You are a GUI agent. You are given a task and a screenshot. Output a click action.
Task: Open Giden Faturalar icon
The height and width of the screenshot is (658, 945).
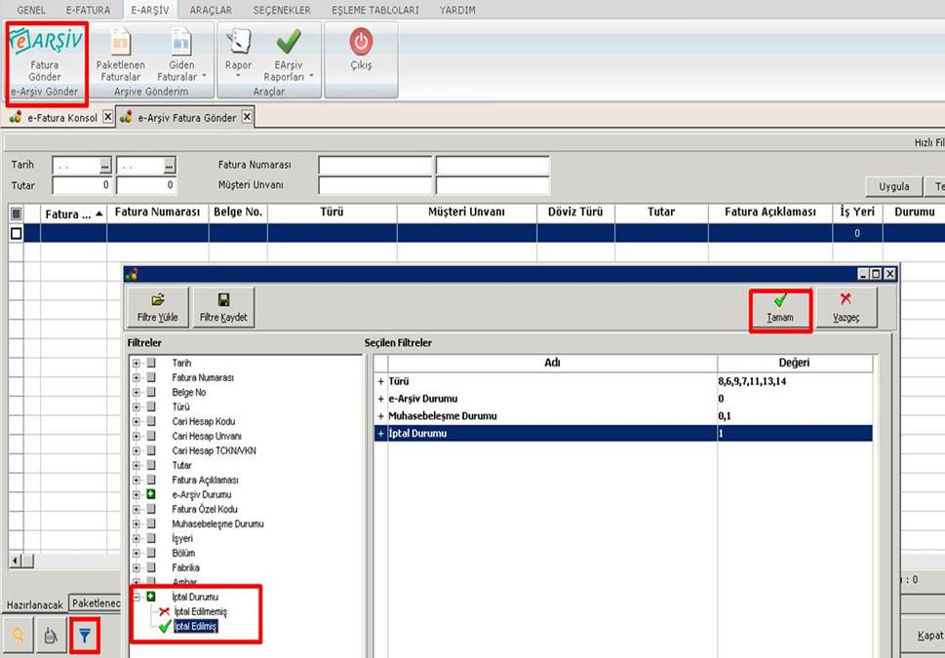click(x=181, y=43)
